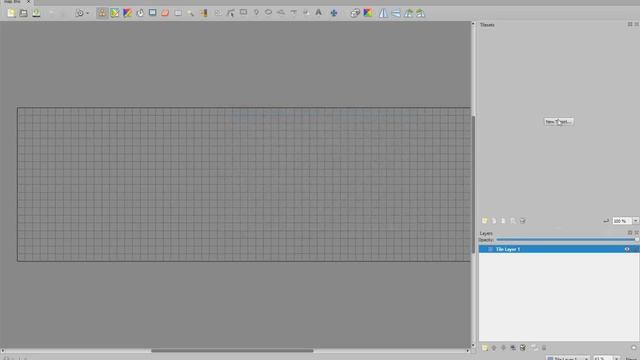Viewport: 640px width, 360px height.
Task: Select the Edit Polygons tool
Action: click(231, 13)
